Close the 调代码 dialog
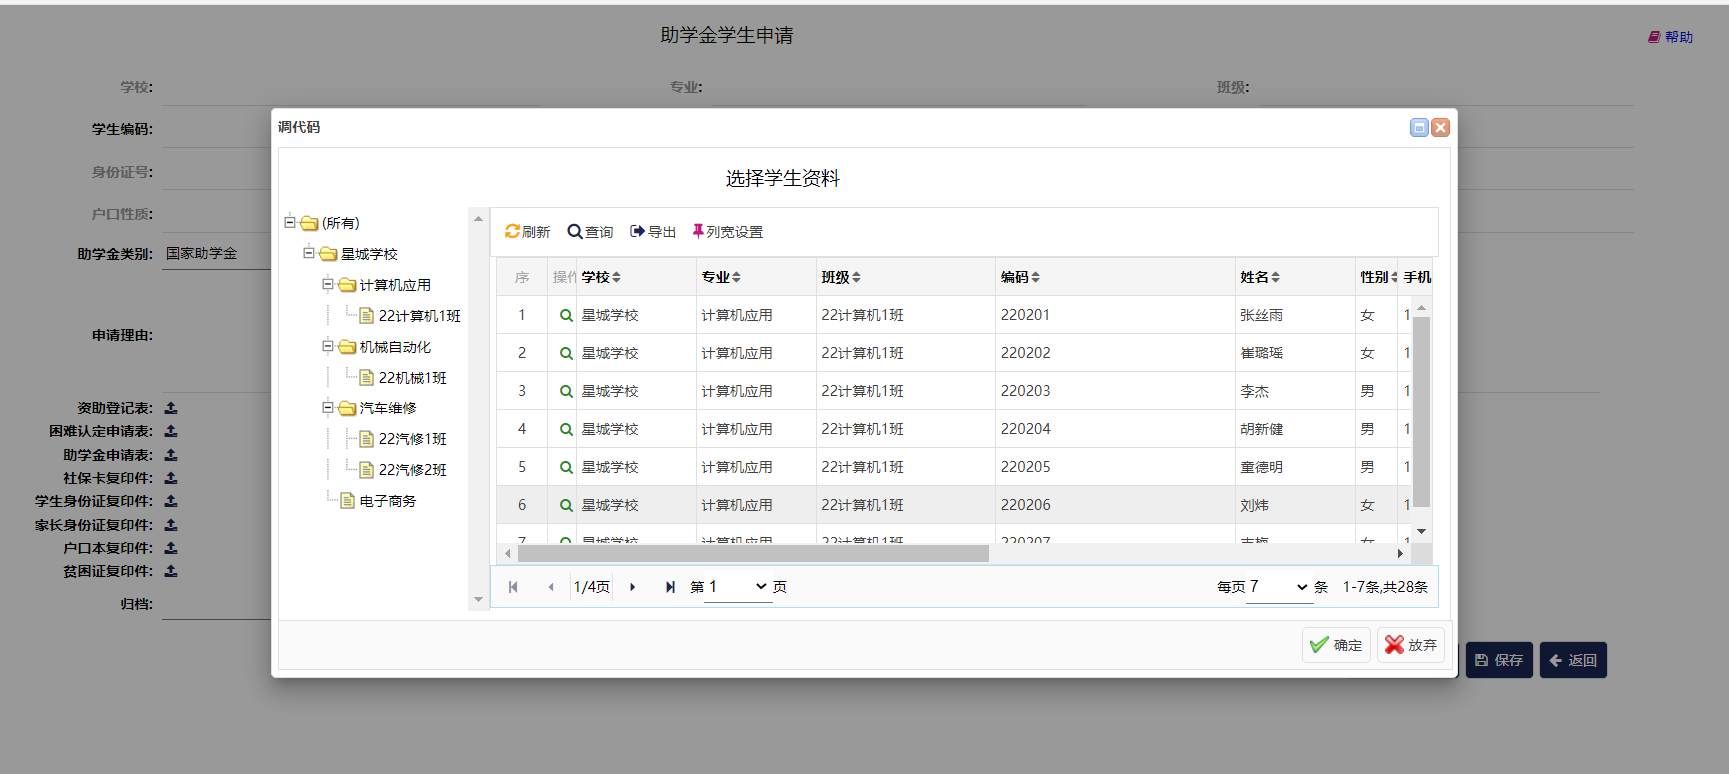The image size is (1729, 774). pos(1441,127)
